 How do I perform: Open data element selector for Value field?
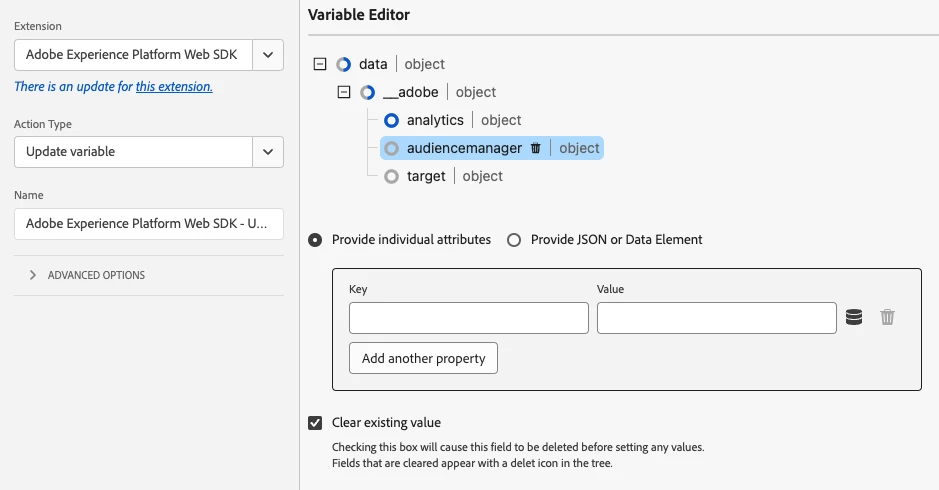coord(854,317)
